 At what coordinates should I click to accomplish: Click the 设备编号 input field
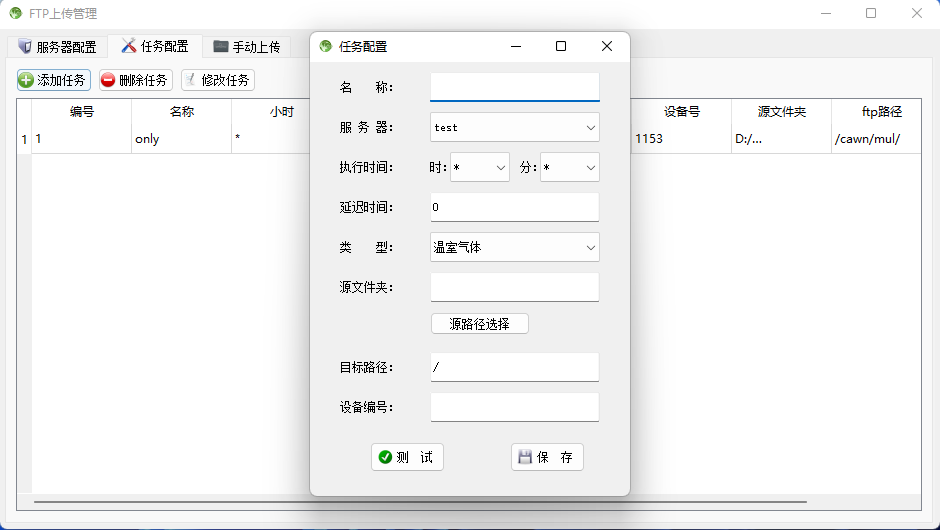click(x=515, y=407)
